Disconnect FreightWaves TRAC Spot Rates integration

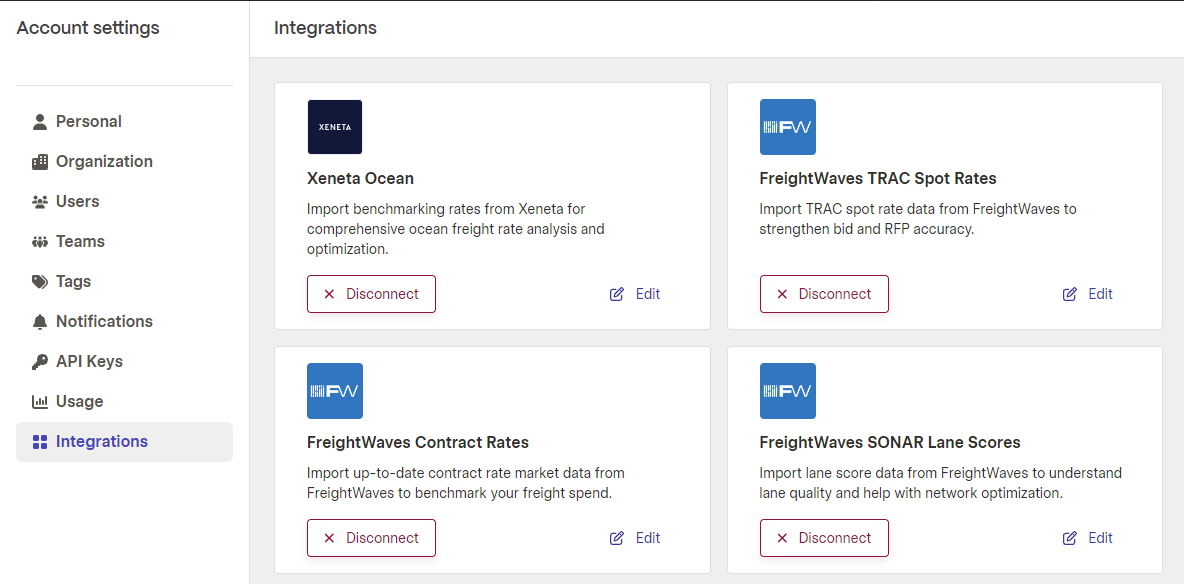pyautogui.click(x=824, y=294)
